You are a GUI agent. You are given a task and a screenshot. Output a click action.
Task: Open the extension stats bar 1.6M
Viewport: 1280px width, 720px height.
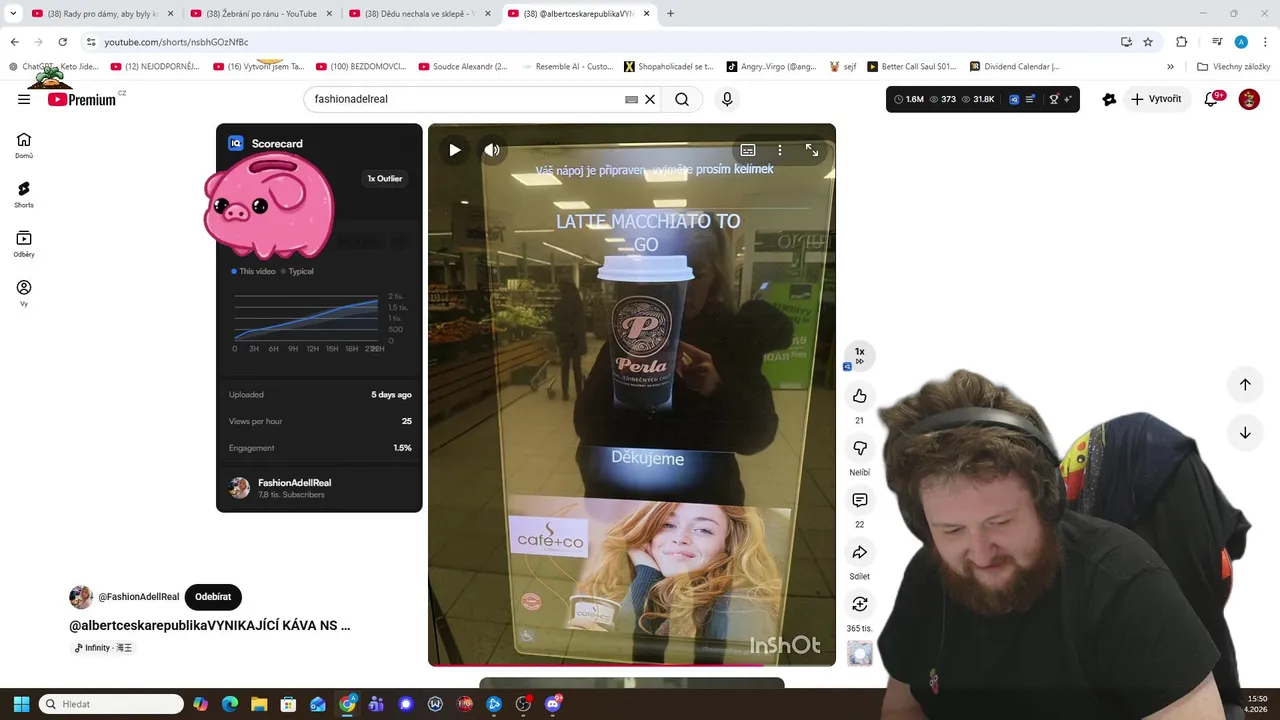pos(983,99)
